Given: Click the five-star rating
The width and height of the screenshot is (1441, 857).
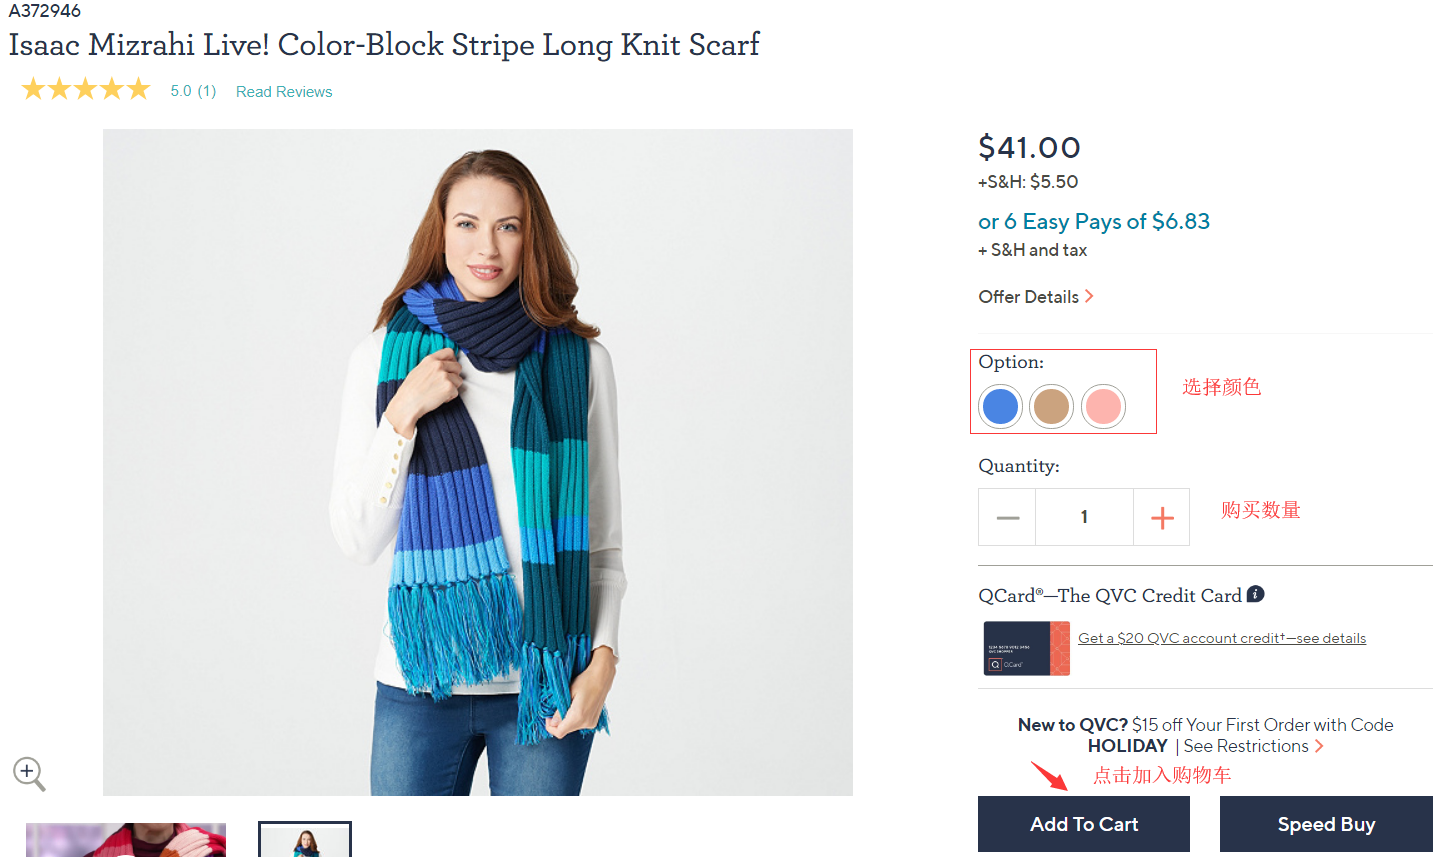Looking at the screenshot, I should pyautogui.click(x=86, y=90).
